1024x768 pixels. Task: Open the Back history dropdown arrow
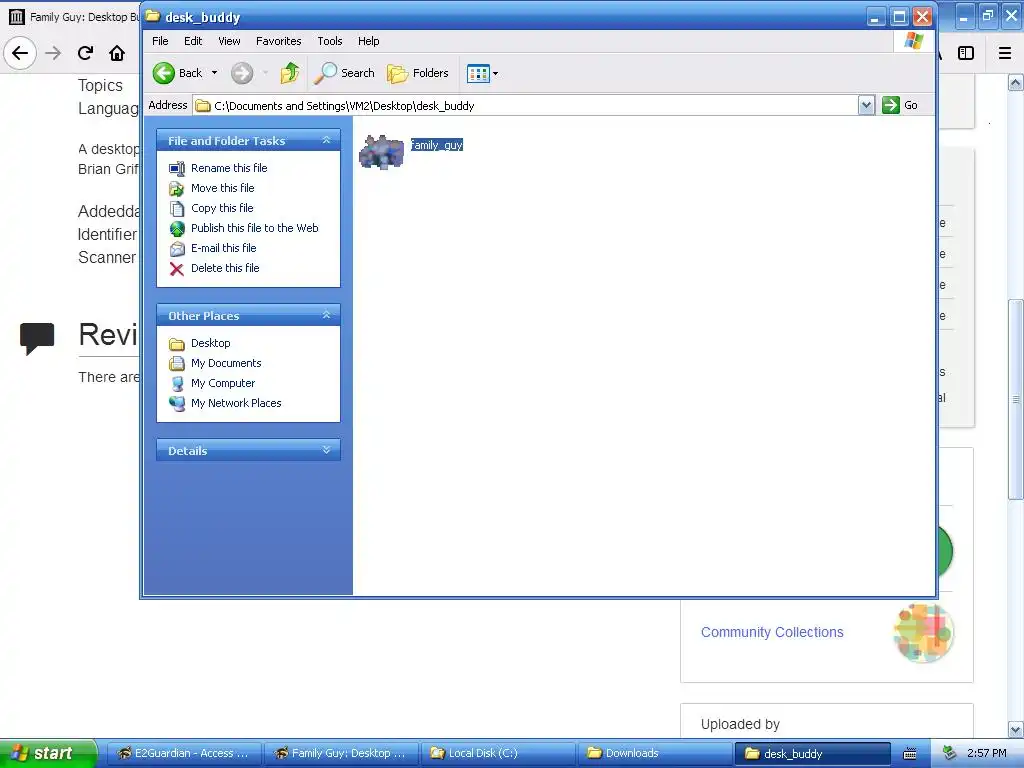tap(214, 73)
